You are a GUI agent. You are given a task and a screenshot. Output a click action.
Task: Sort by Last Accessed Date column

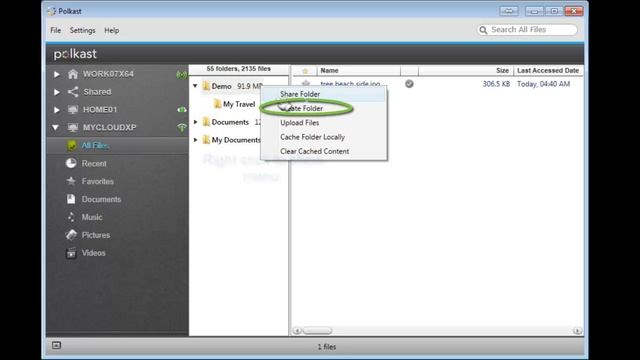548,71
